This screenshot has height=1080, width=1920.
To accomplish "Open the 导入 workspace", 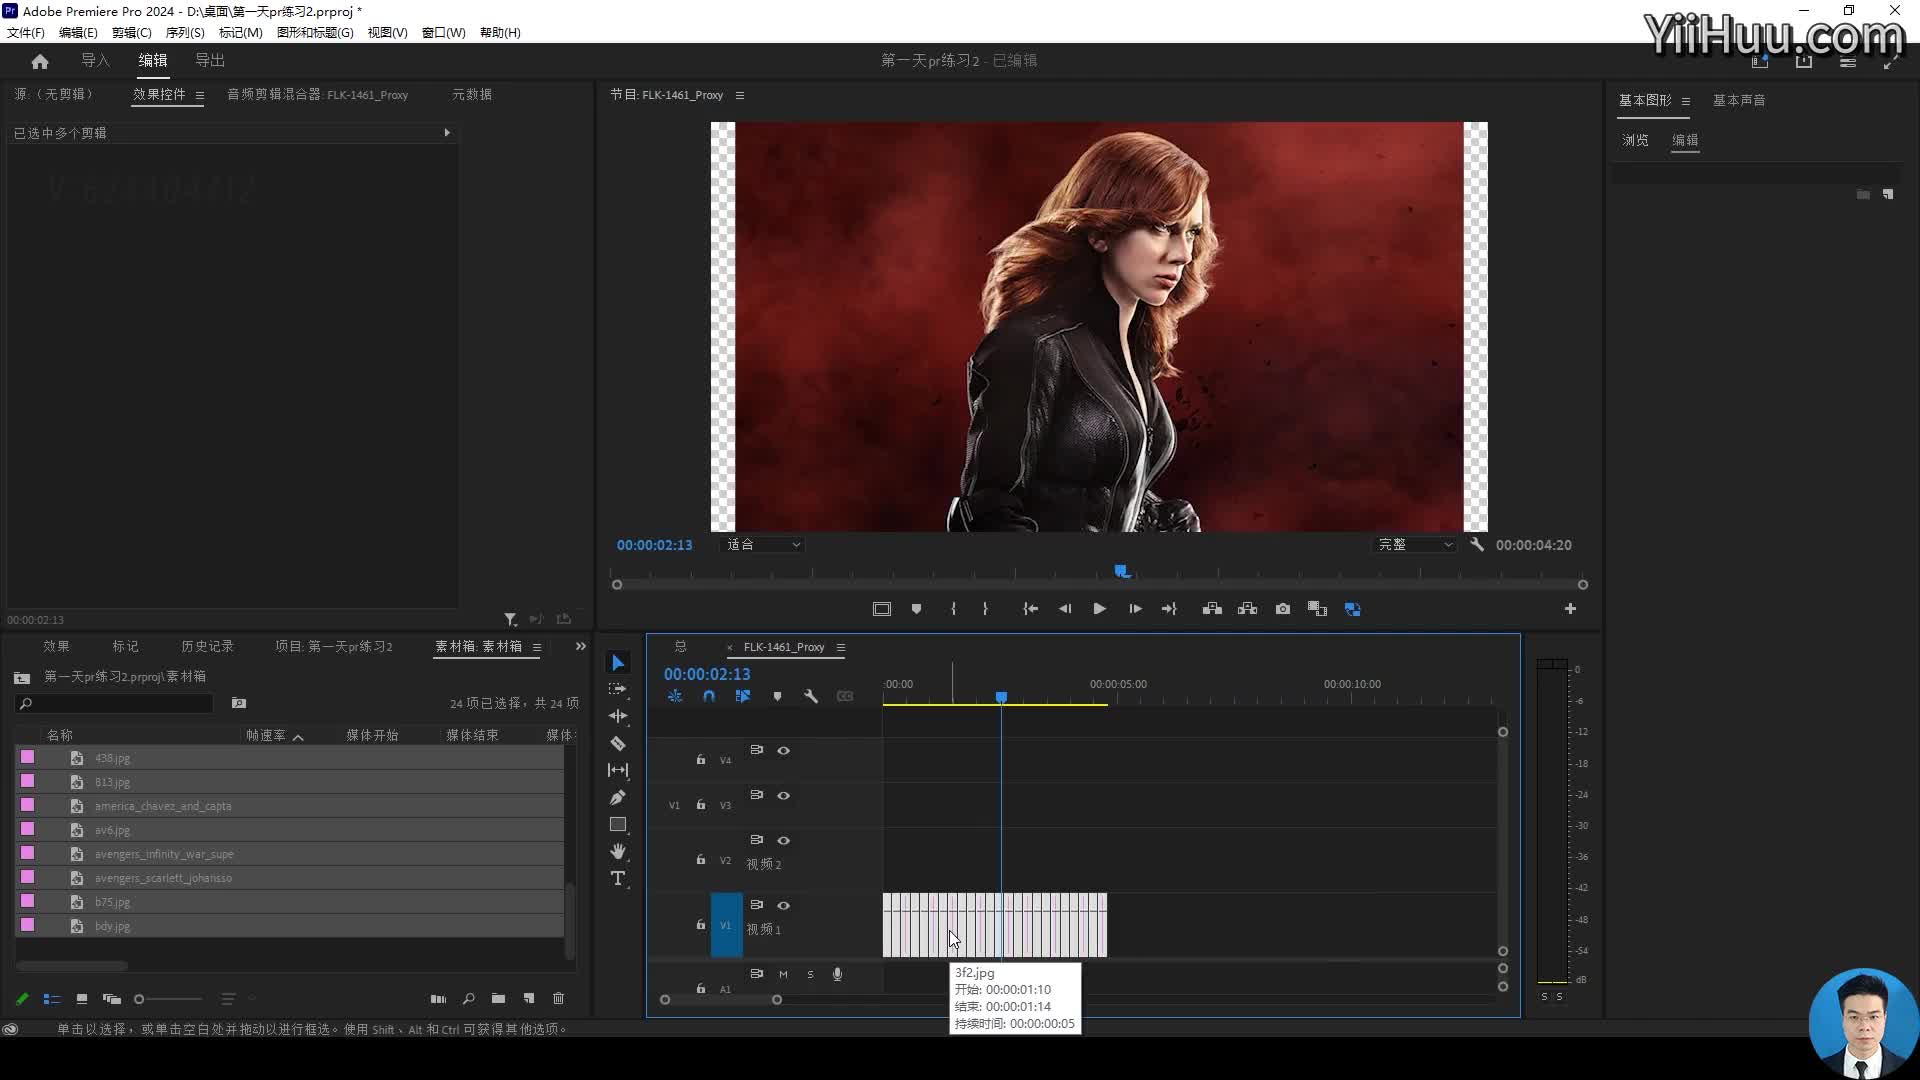I will tap(95, 60).
